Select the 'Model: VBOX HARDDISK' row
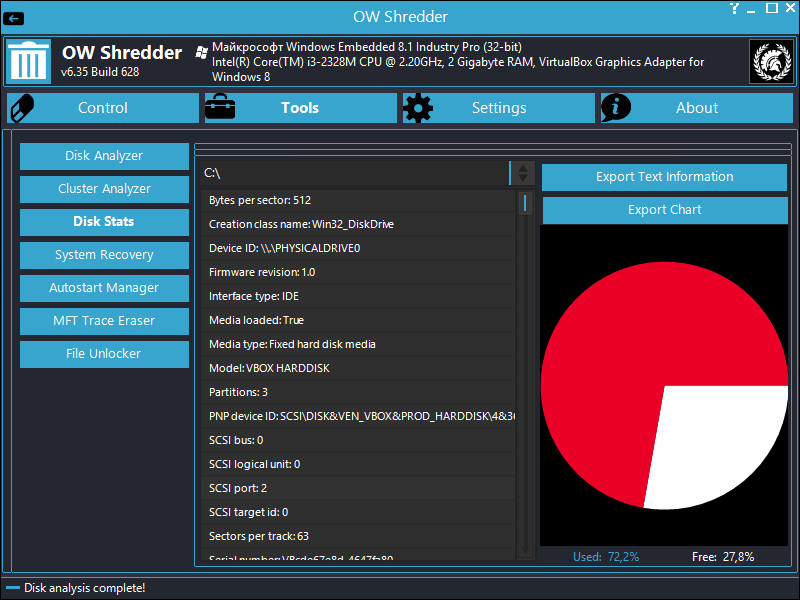The height and width of the screenshot is (600, 800). tap(358, 368)
